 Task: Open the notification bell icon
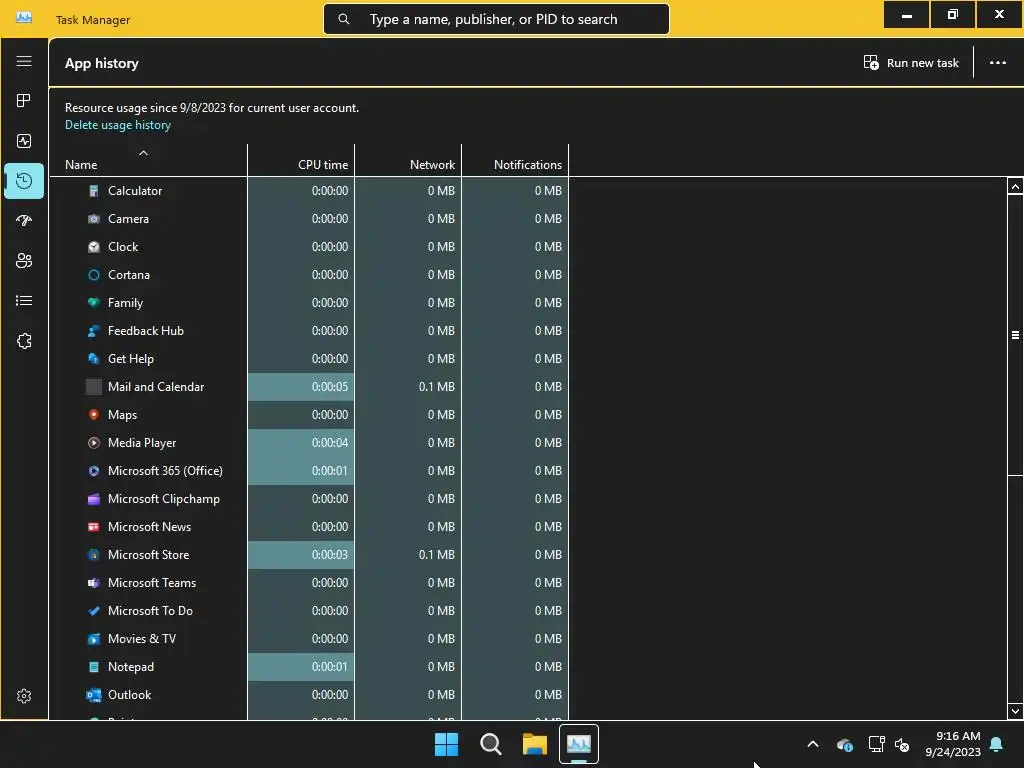pos(997,744)
